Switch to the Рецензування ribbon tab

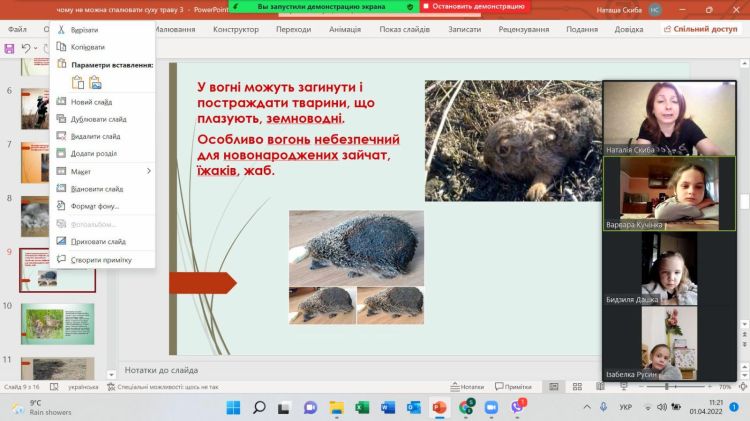(524, 29)
